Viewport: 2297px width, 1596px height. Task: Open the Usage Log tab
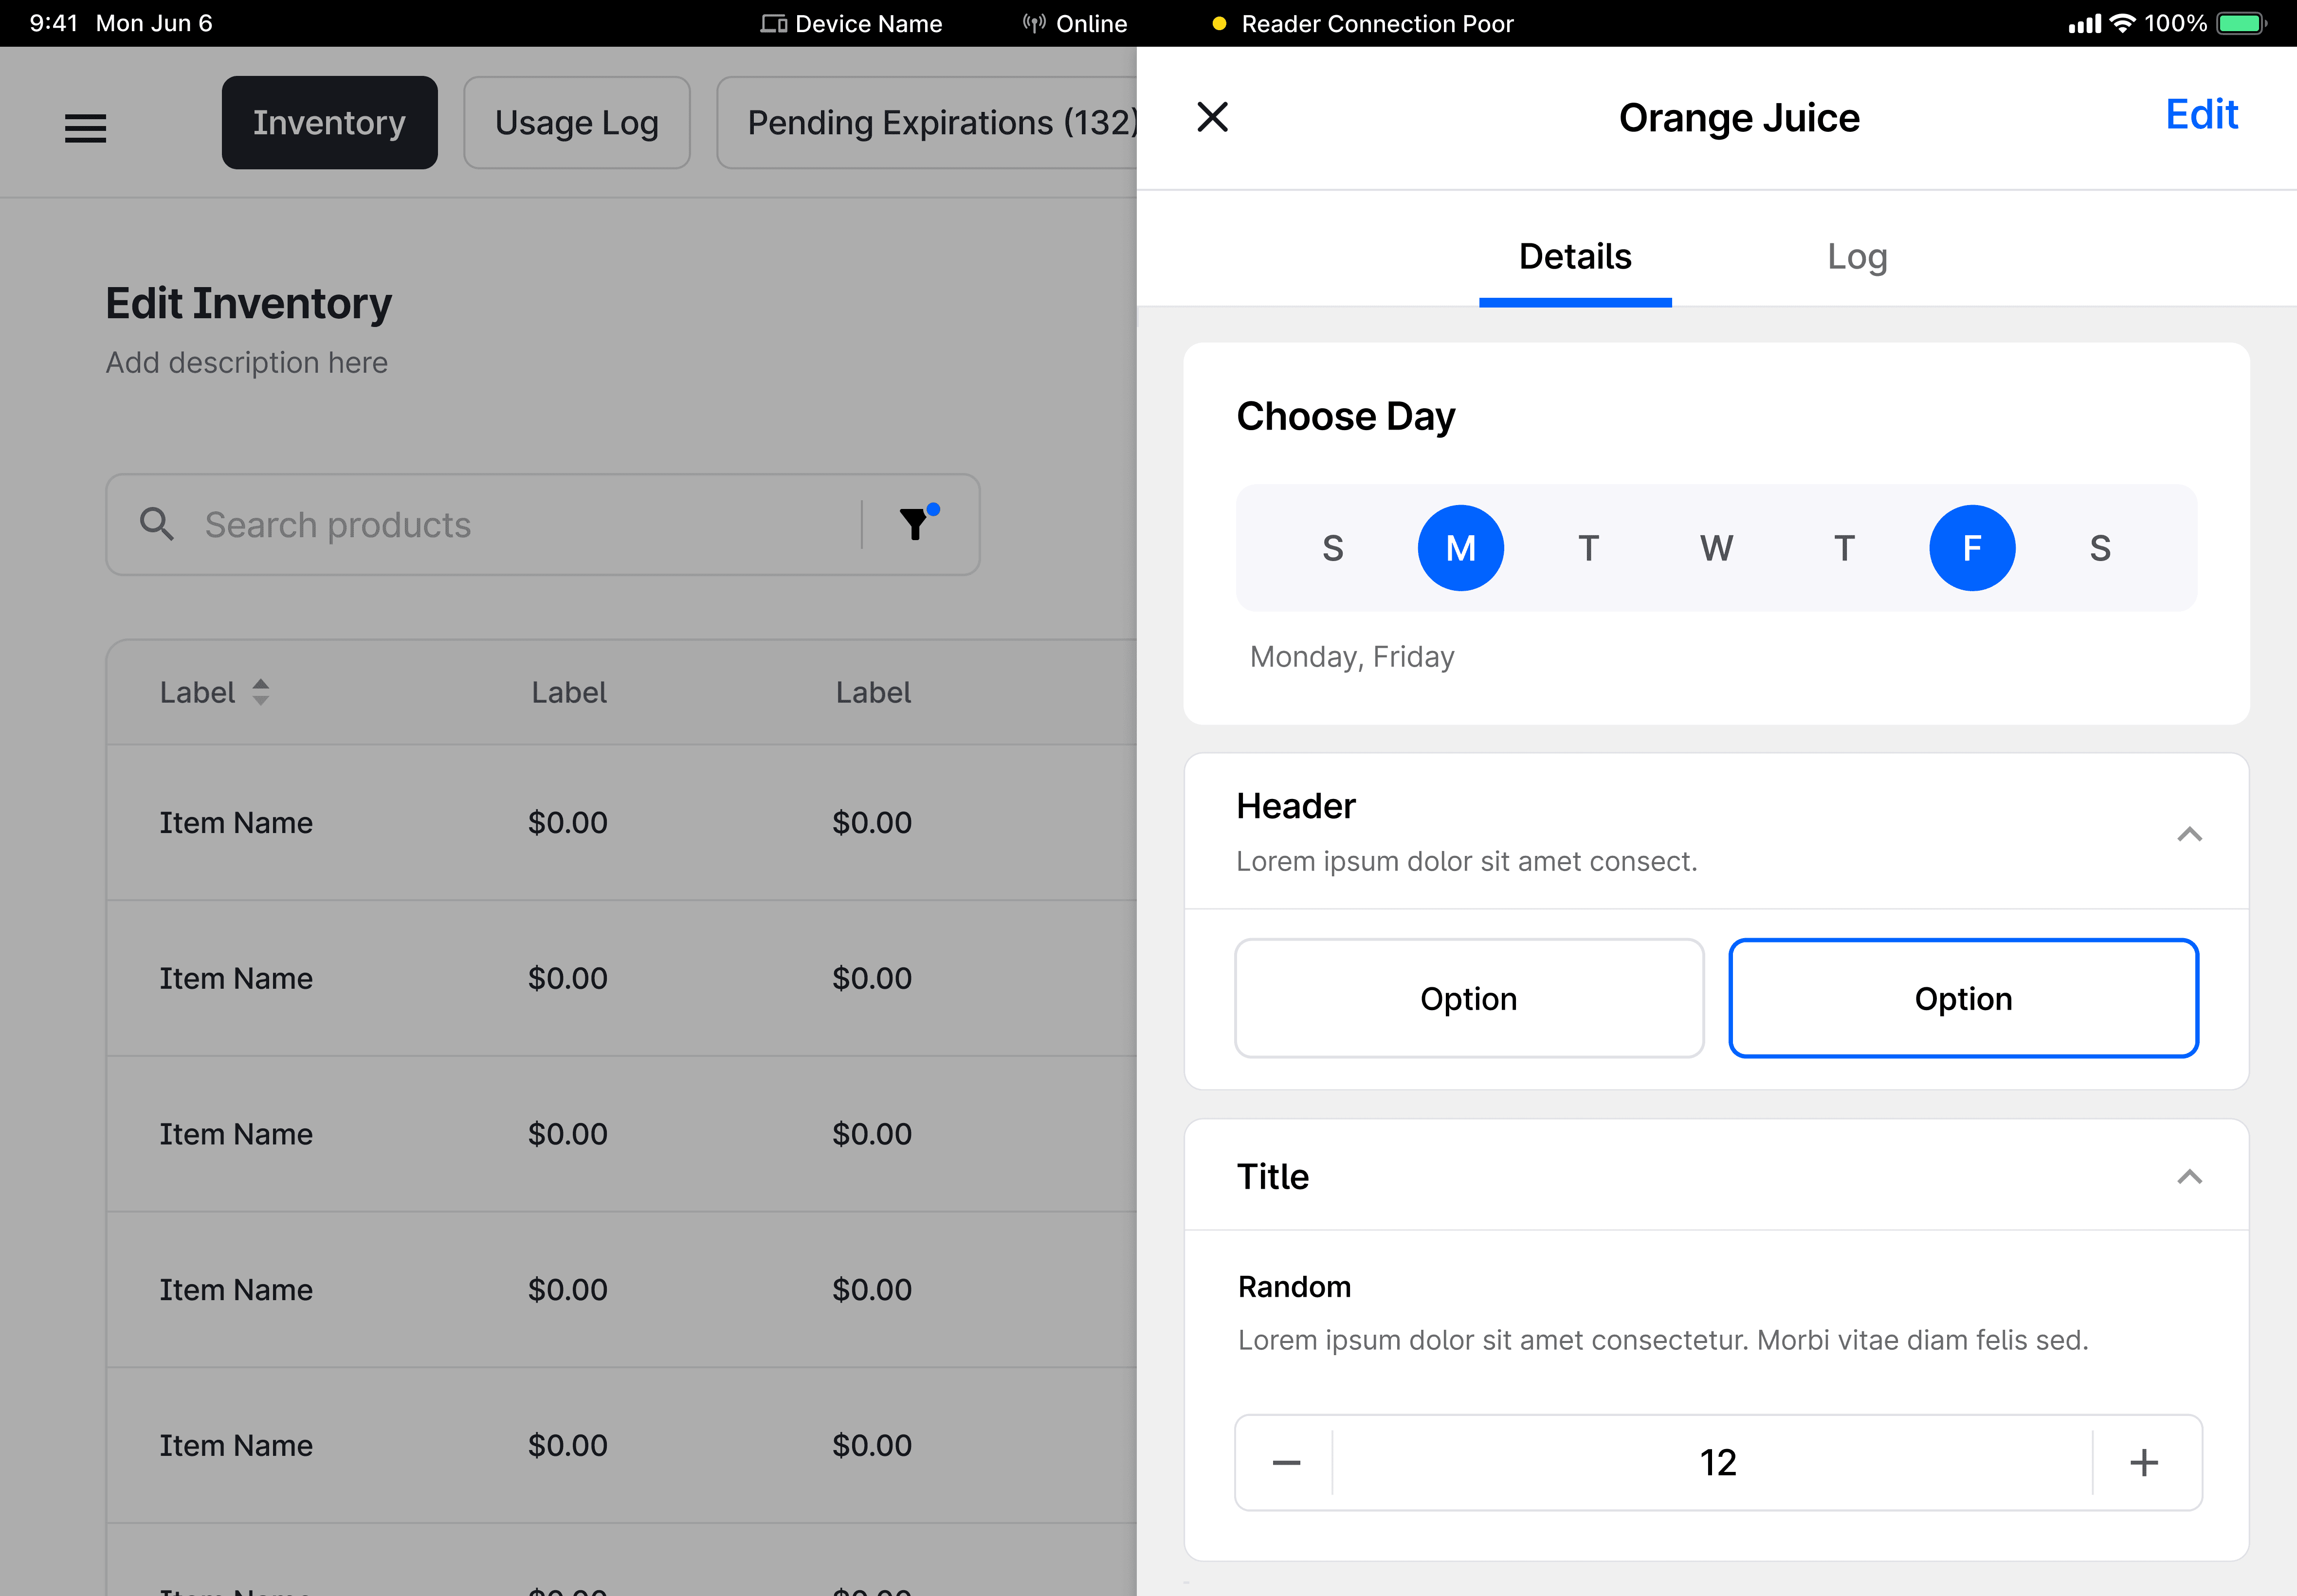[x=576, y=122]
